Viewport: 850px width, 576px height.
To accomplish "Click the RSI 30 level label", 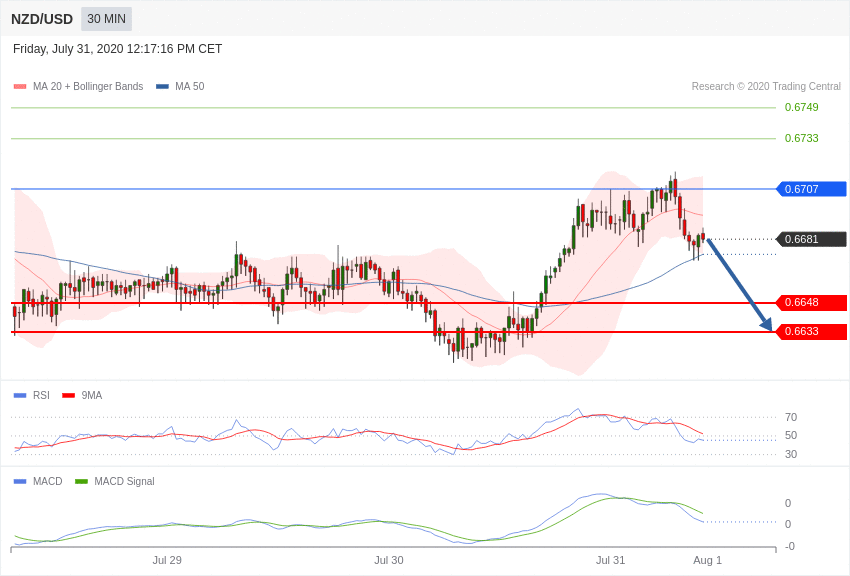I will pyautogui.click(x=791, y=454).
